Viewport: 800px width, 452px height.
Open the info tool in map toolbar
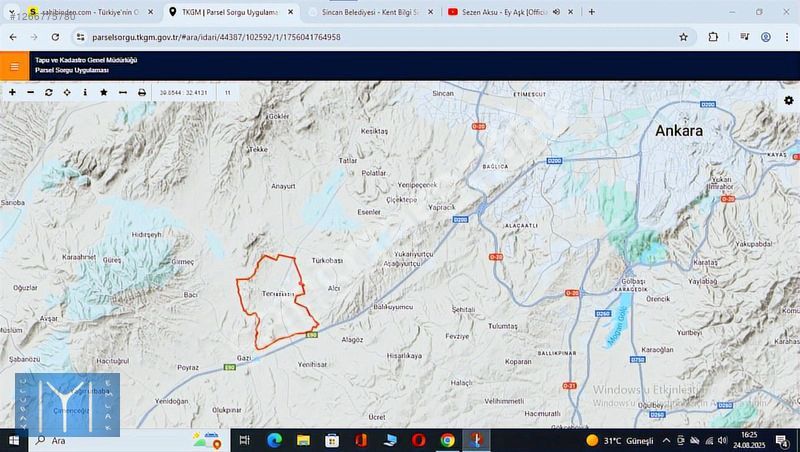pyautogui.click(x=85, y=92)
